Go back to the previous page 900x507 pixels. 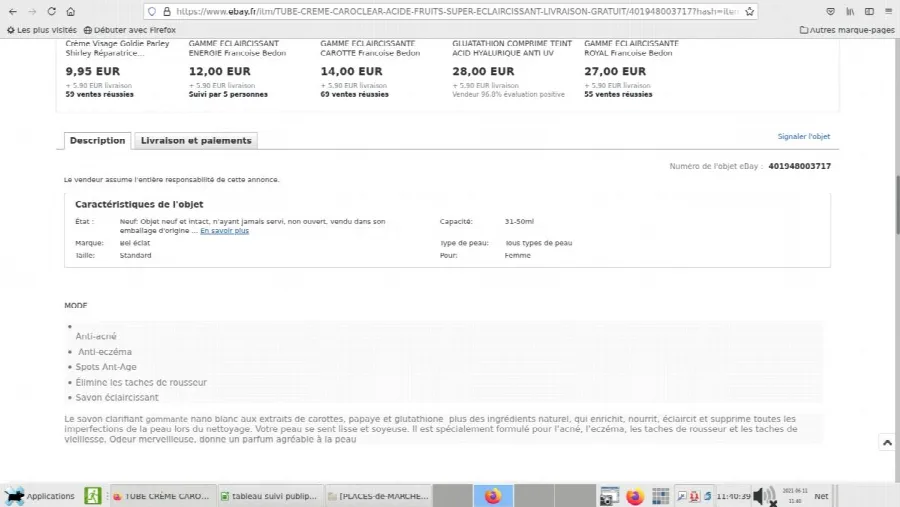pos(13,11)
